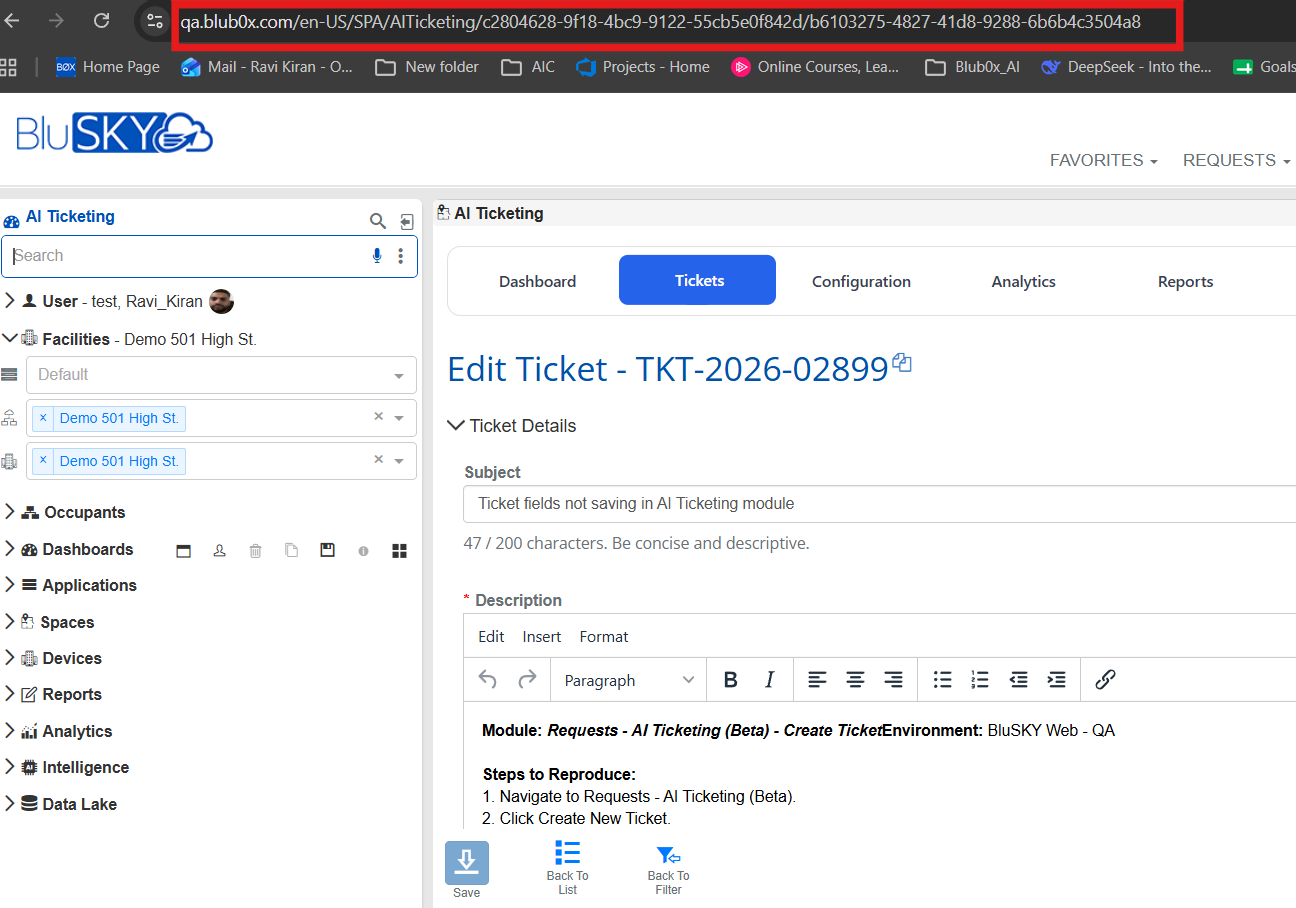The width and height of the screenshot is (1296, 908).
Task: Open the editor Insert menu
Action: coord(542,636)
